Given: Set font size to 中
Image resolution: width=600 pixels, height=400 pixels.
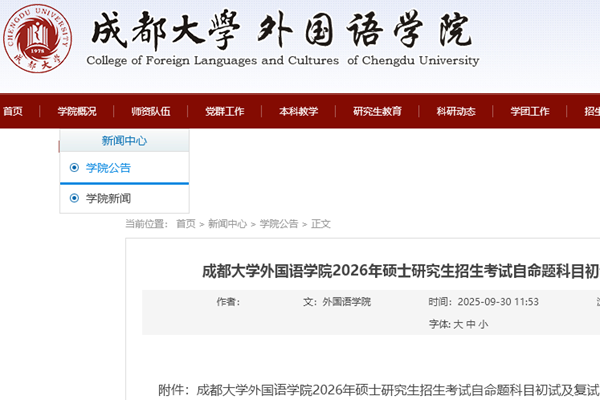Looking at the screenshot, I should click(x=471, y=324).
